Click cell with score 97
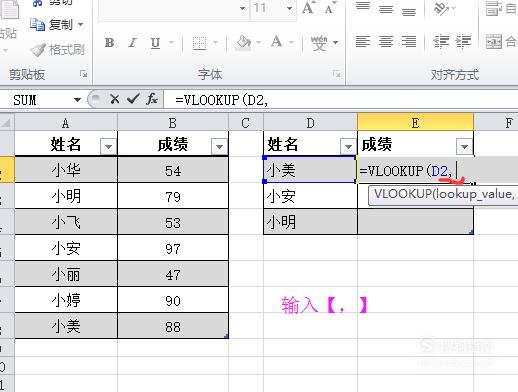518x392 pixels. (173, 248)
